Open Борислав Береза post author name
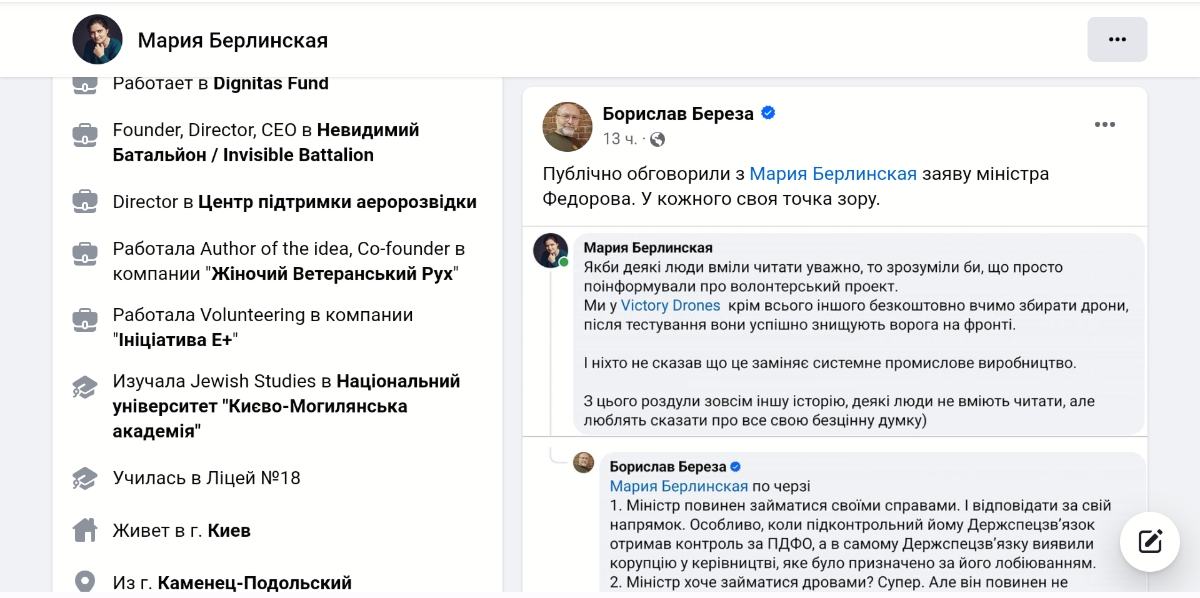 tap(678, 114)
